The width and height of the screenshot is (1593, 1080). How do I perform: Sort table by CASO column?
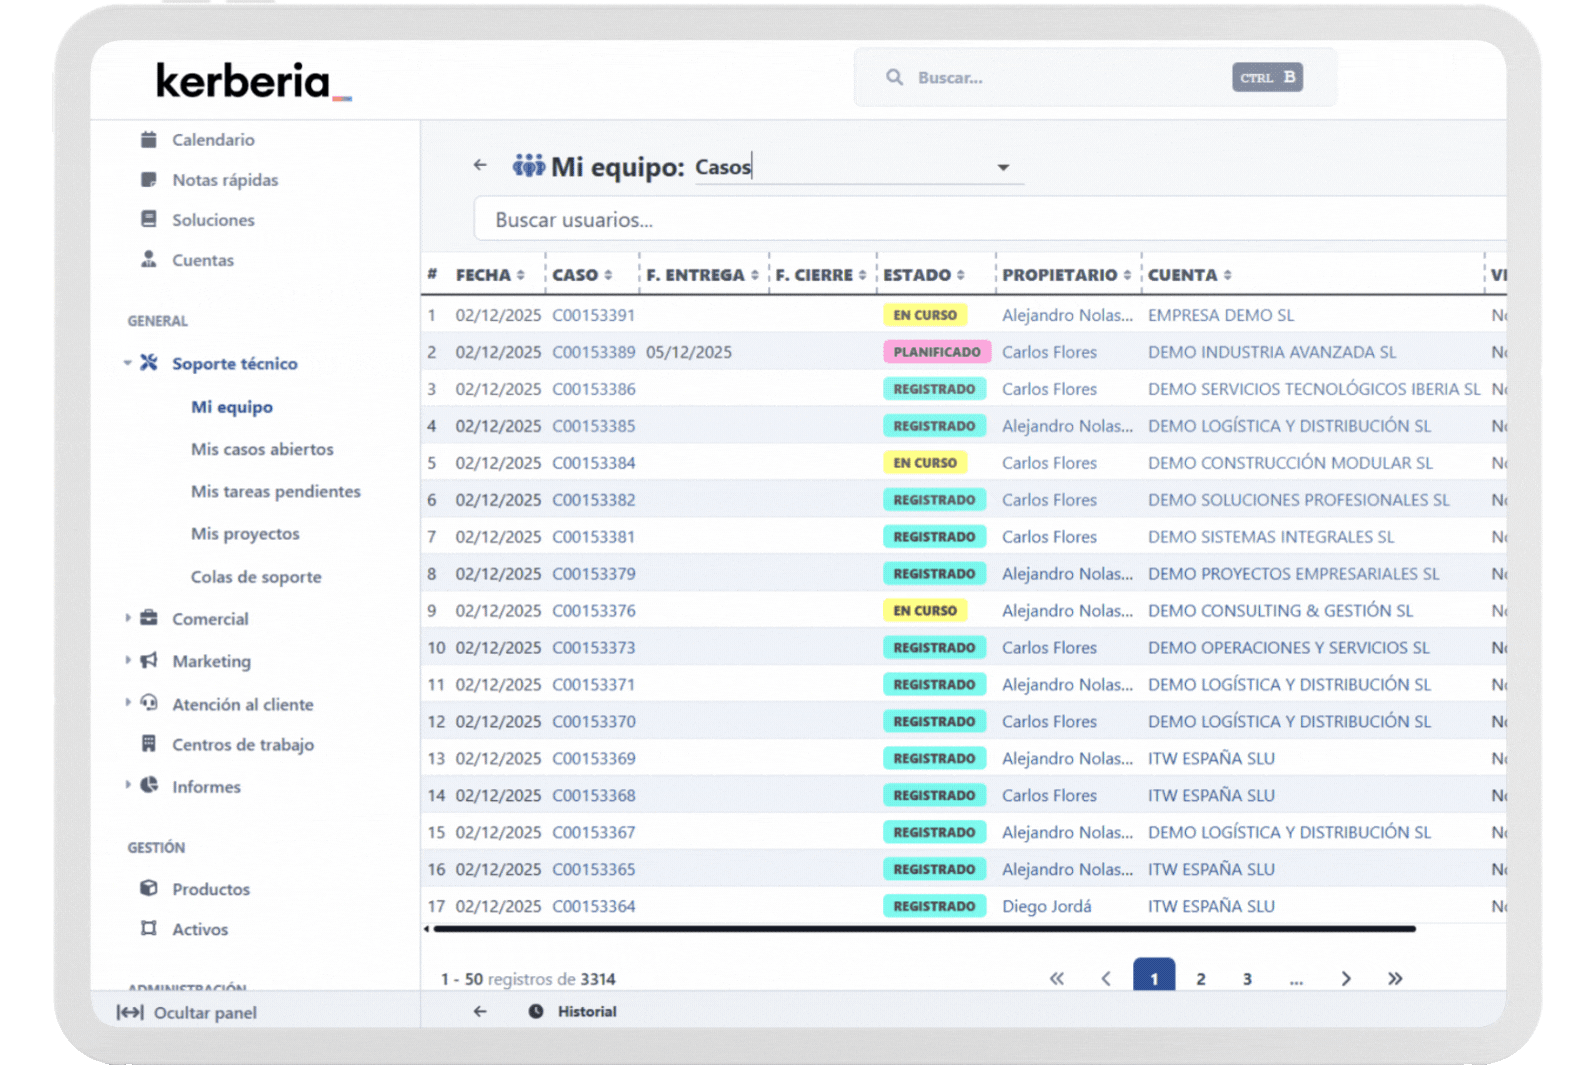coord(582,275)
